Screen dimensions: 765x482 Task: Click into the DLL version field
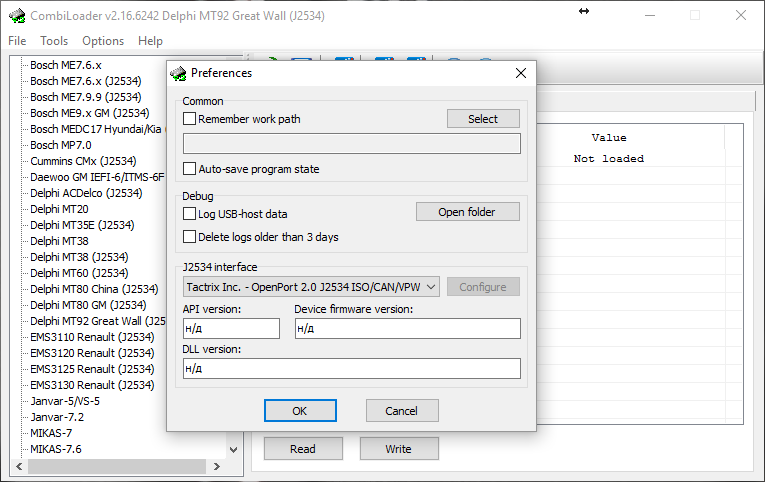[x=352, y=369]
